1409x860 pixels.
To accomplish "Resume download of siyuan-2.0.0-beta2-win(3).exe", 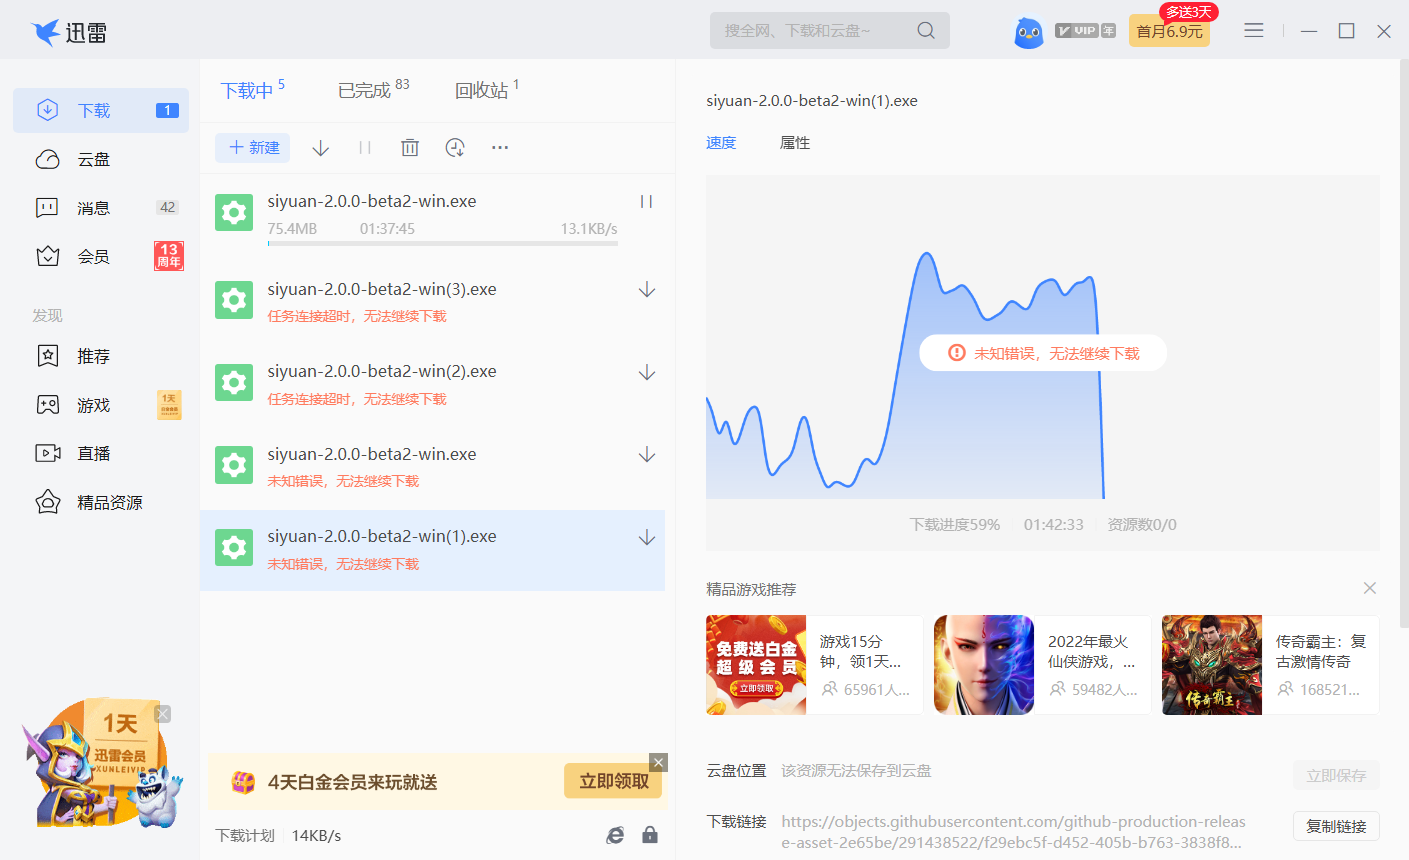I will 647,290.
